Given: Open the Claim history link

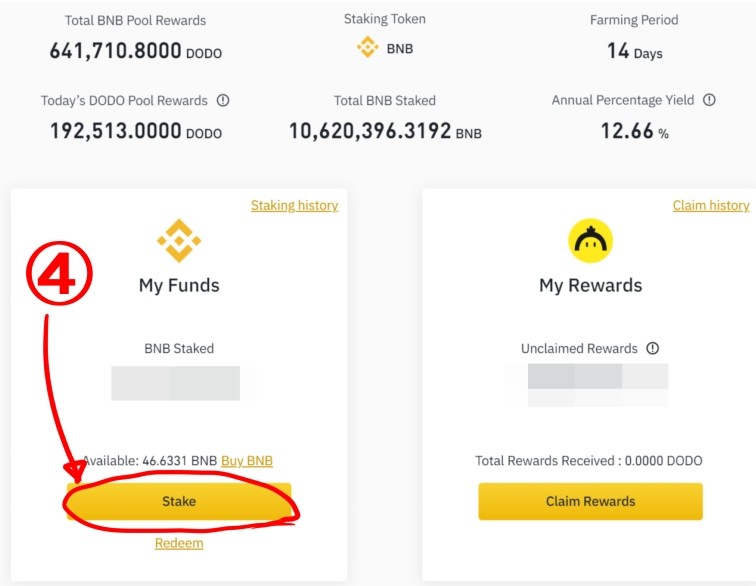Looking at the screenshot, I should (711, 205).
